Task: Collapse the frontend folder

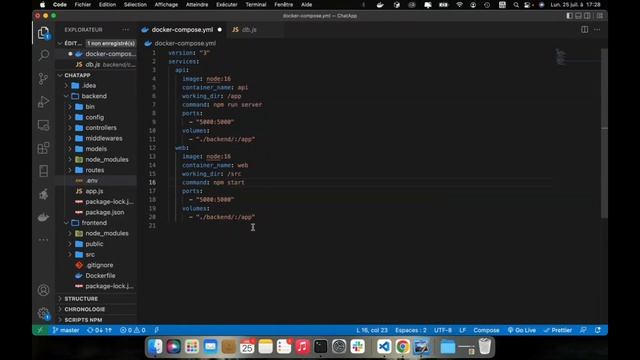Action: pos(67,223)
